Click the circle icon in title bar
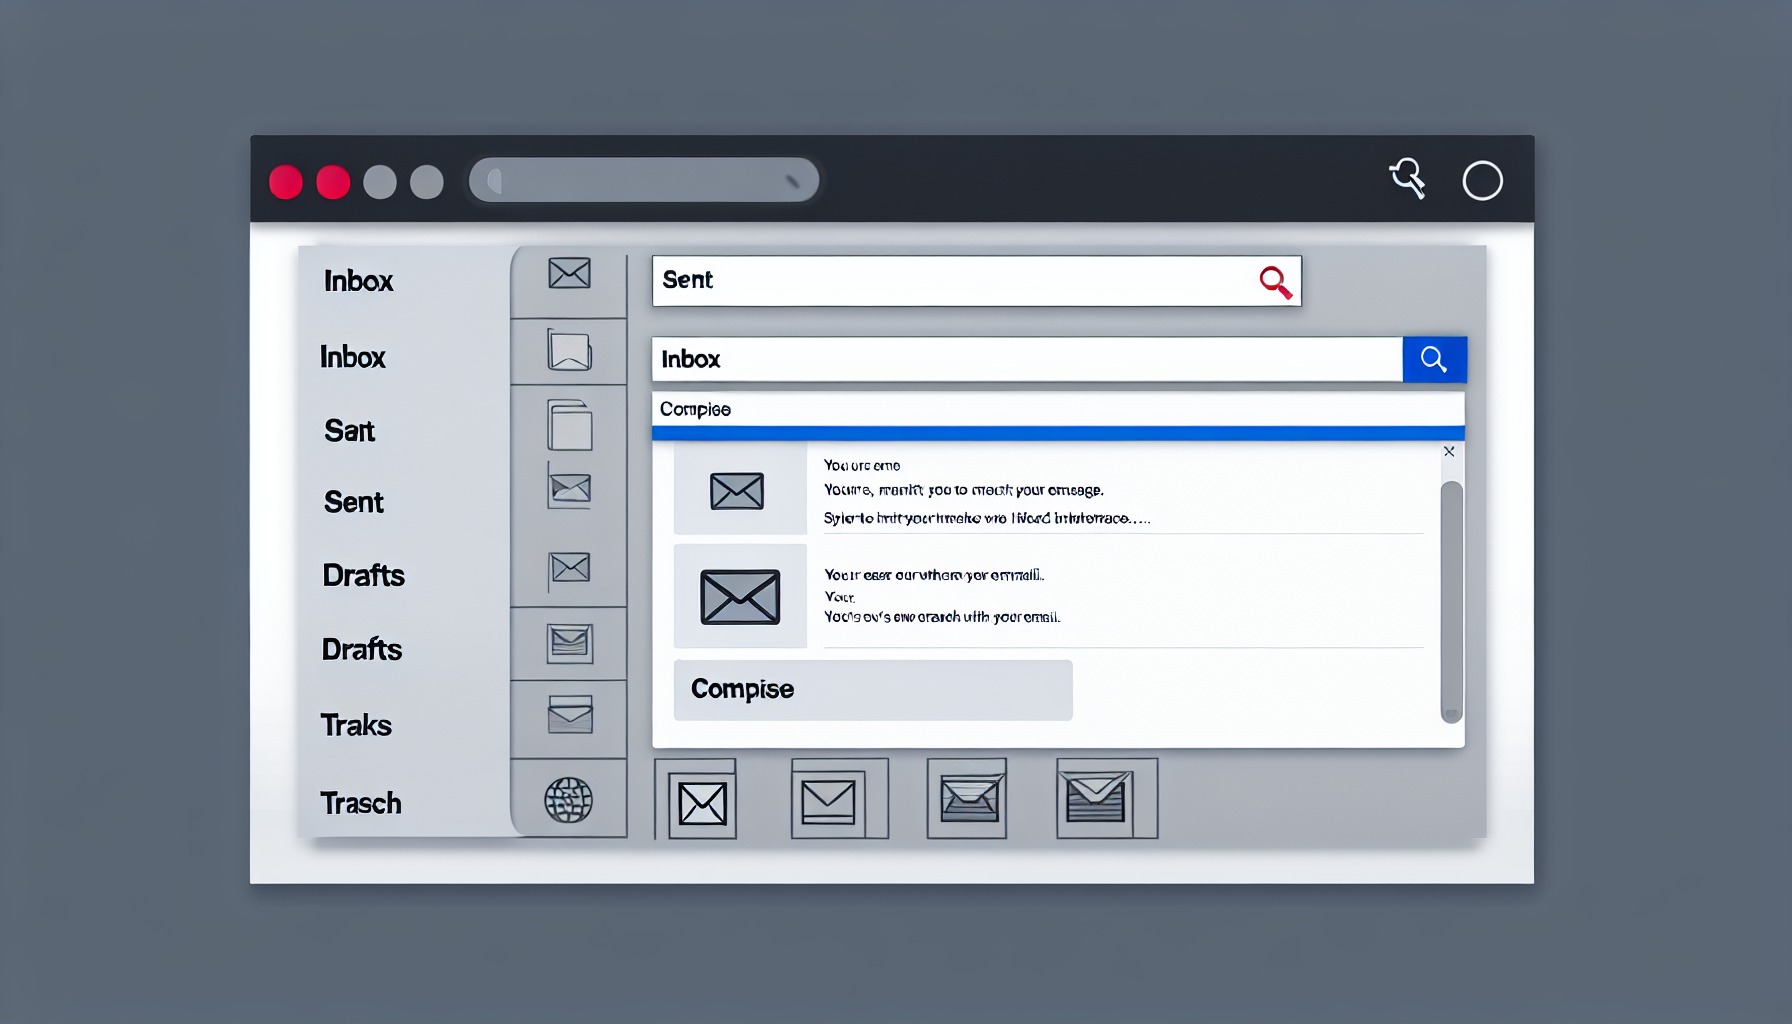Screen dimensions: 1792x1024 (1482, 181)
